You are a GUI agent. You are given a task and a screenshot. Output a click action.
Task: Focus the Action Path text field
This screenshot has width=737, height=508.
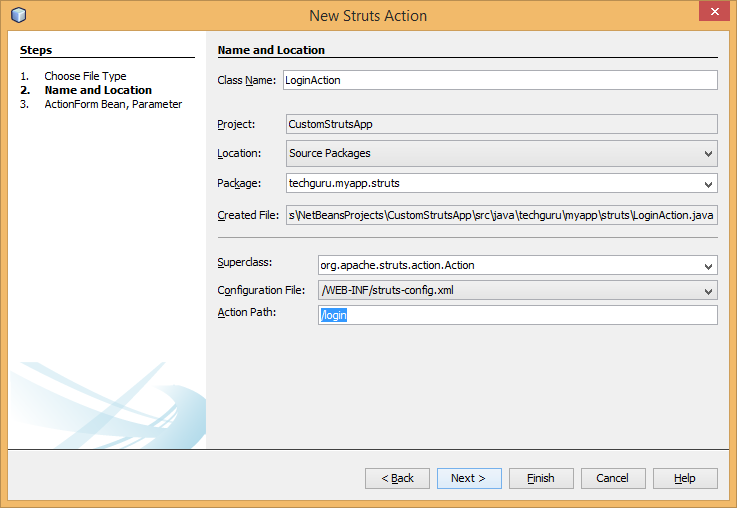pos(517,315)
